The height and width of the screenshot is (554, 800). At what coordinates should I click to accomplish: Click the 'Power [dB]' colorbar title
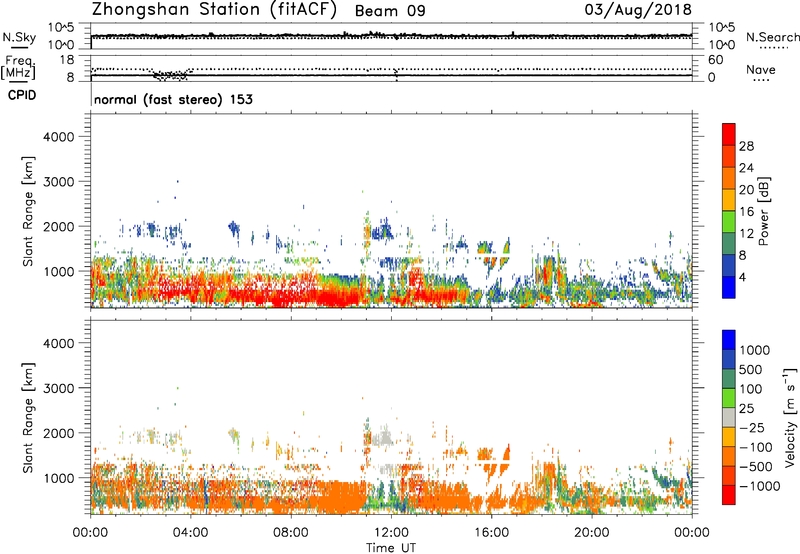pos(764,211)
